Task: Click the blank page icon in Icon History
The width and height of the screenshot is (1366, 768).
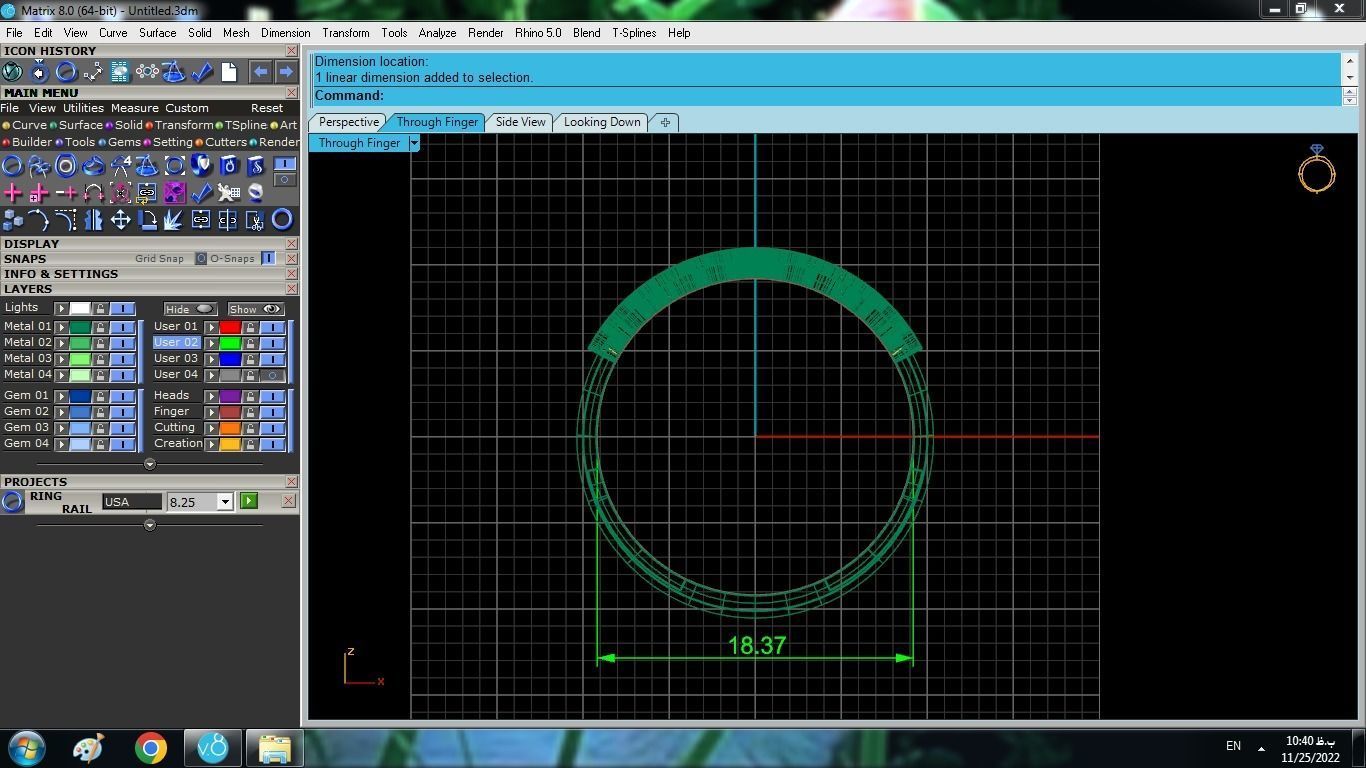Action: pyautogui.click(x=228, y=72)
